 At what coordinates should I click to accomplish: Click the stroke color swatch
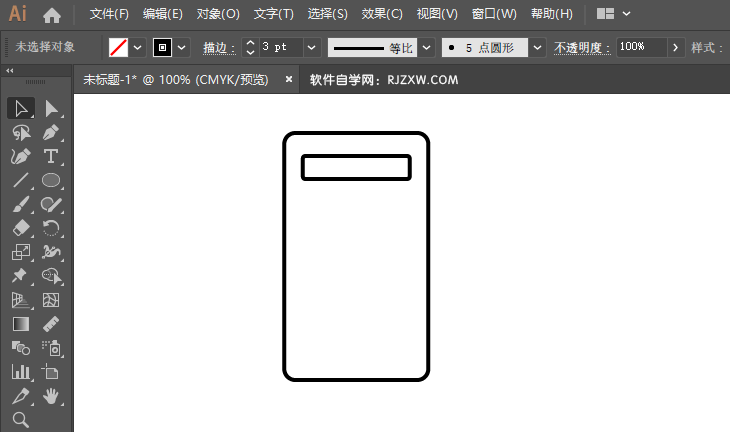click(x=162, y=47)
